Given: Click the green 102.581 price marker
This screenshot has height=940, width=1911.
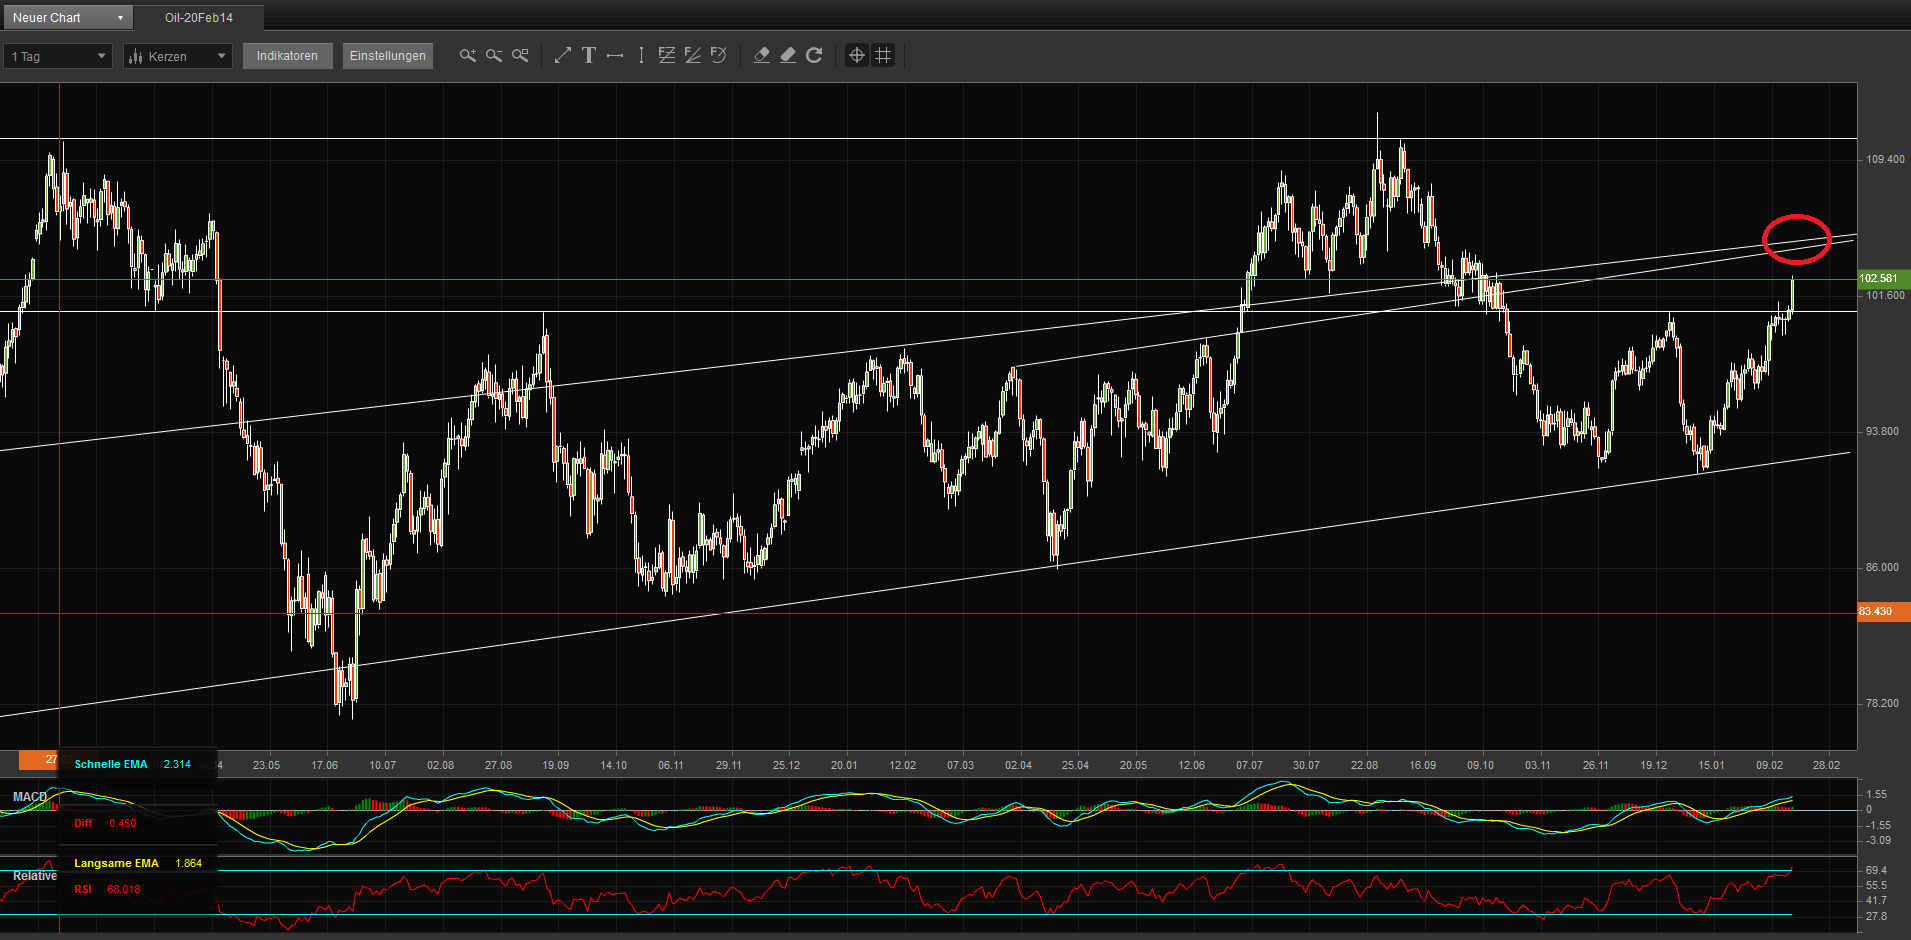Looking at the screenshot, I should (x=1879, y=279).
